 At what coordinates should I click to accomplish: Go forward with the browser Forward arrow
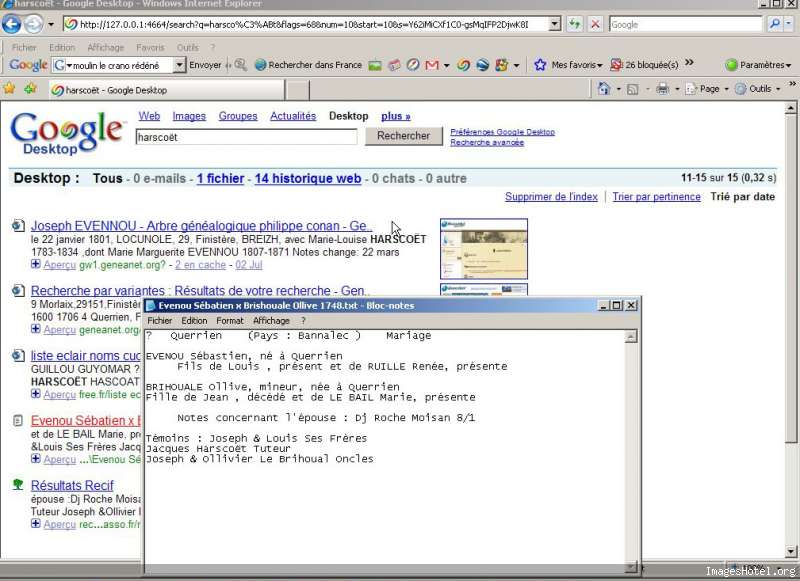click(x=34, y=24)
